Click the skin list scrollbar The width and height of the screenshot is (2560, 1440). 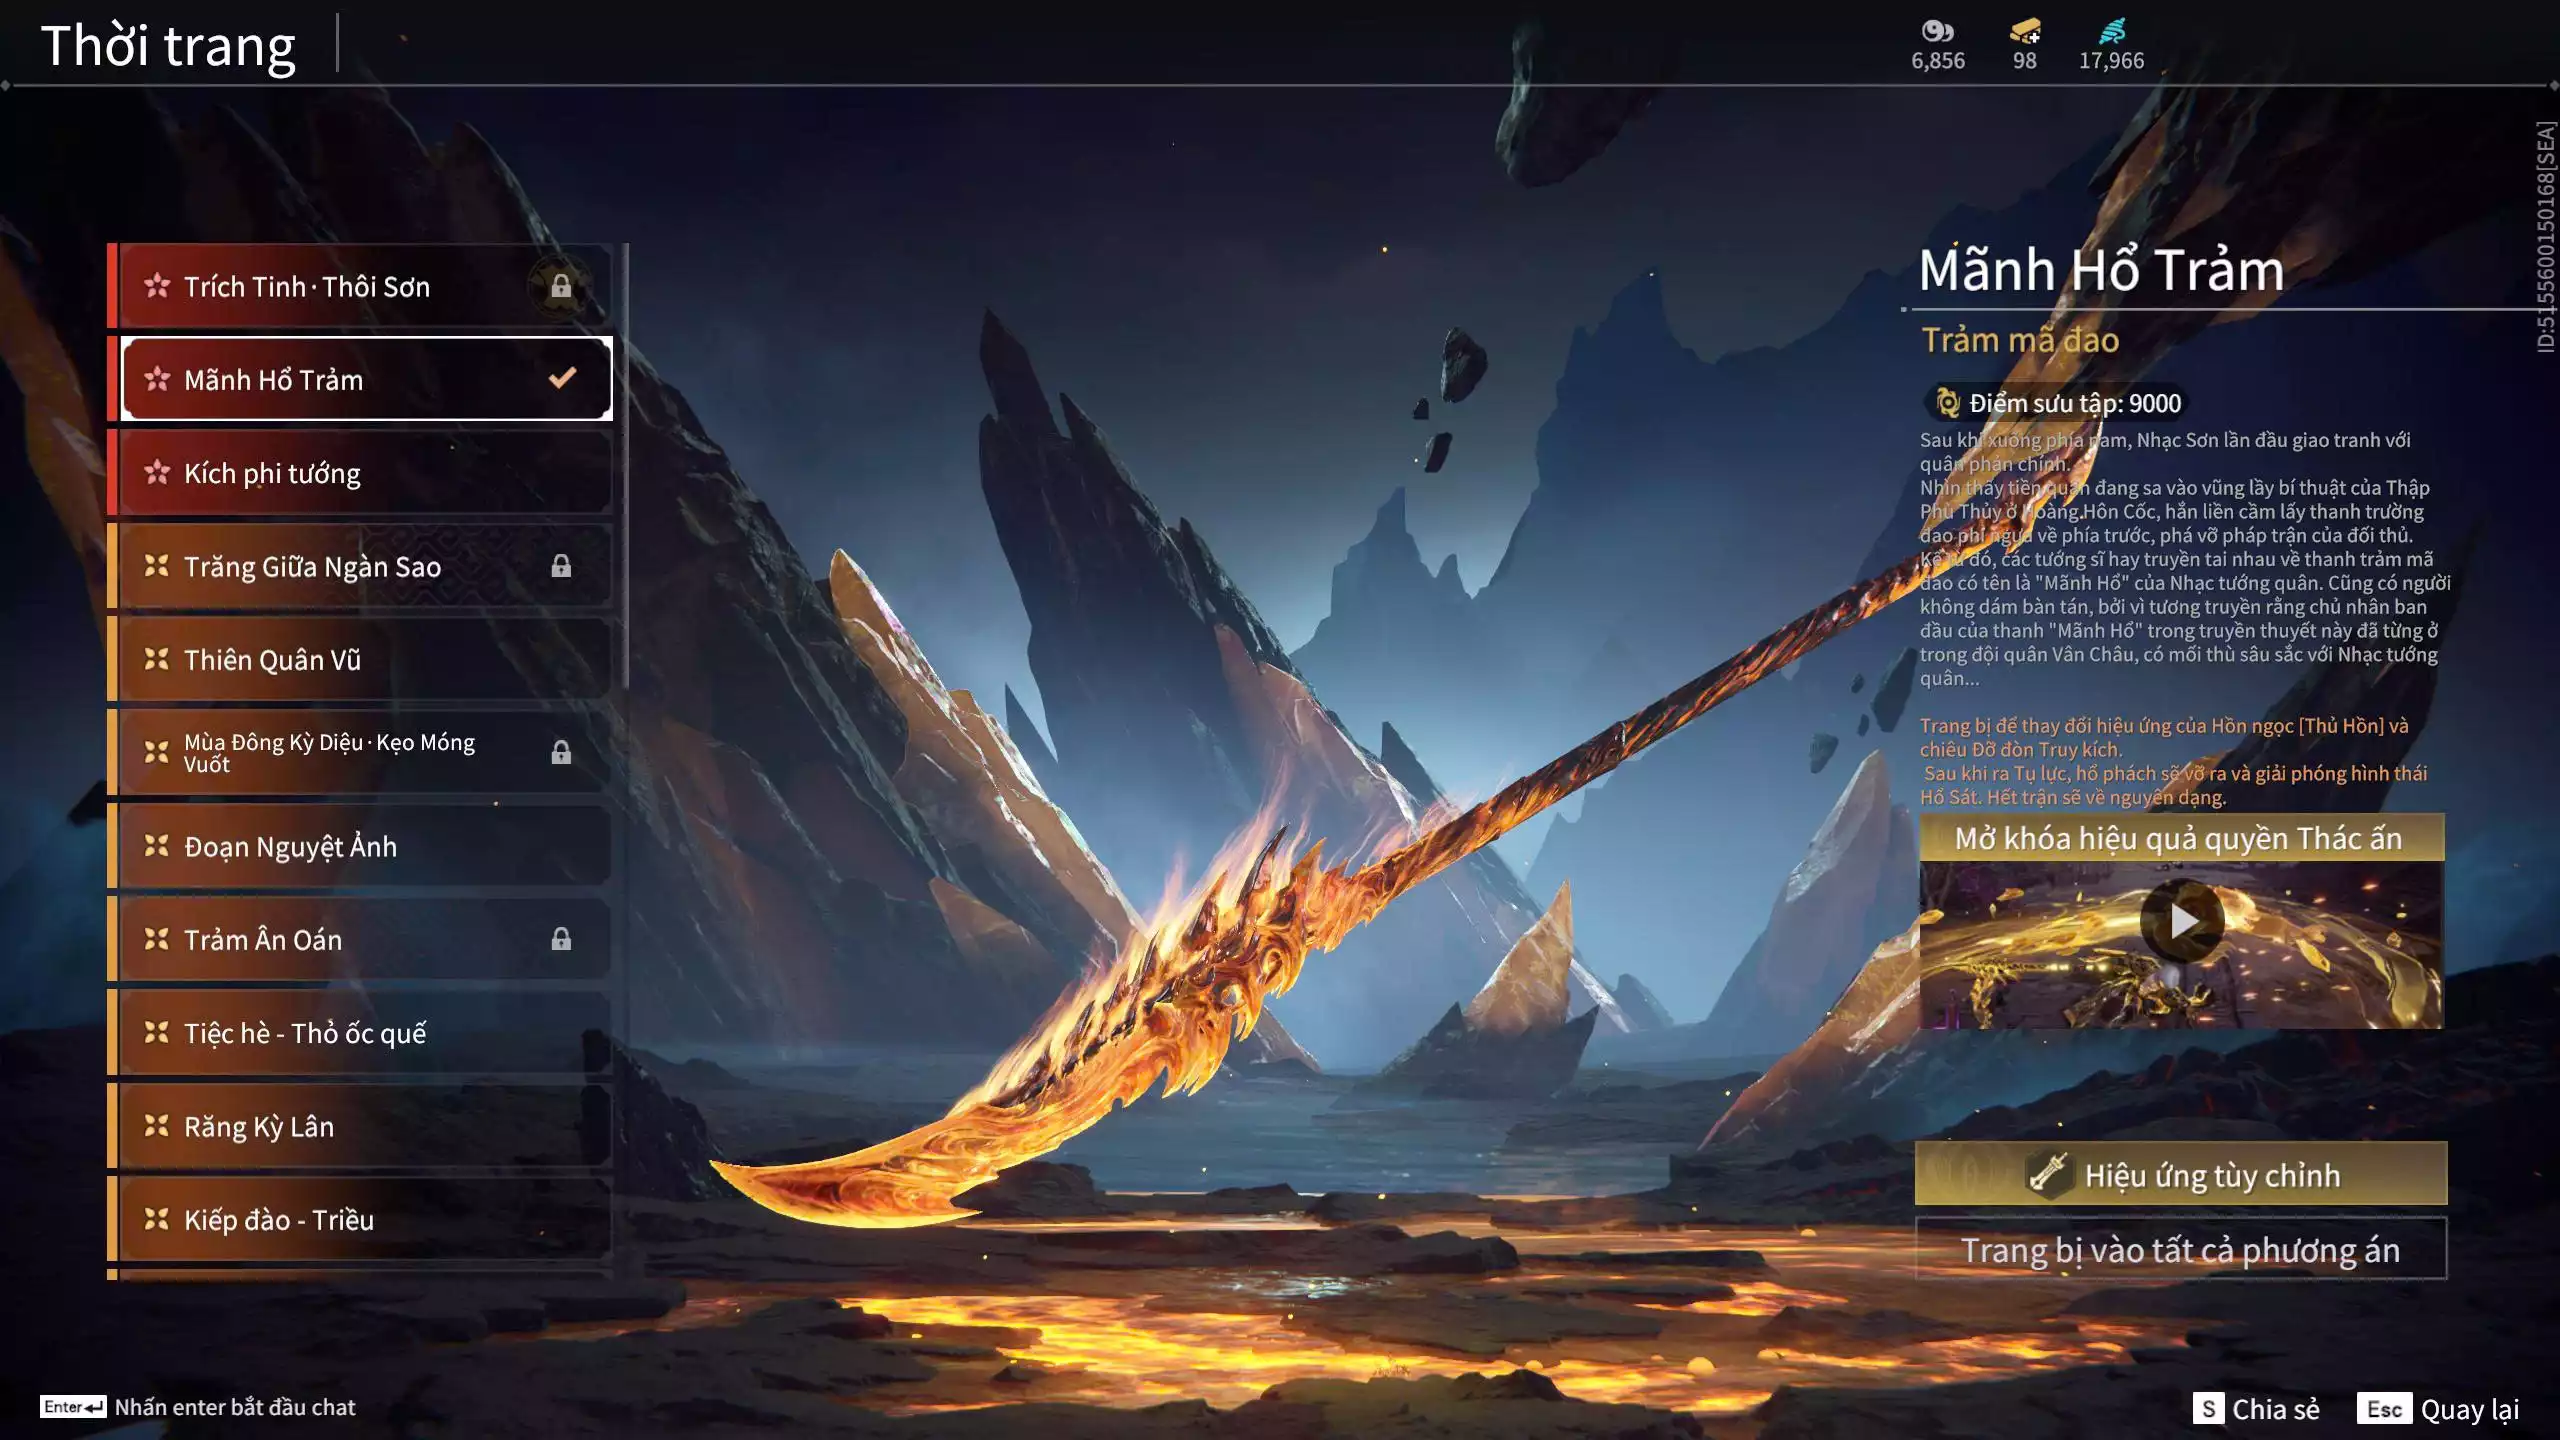click(x=626, y=465)
